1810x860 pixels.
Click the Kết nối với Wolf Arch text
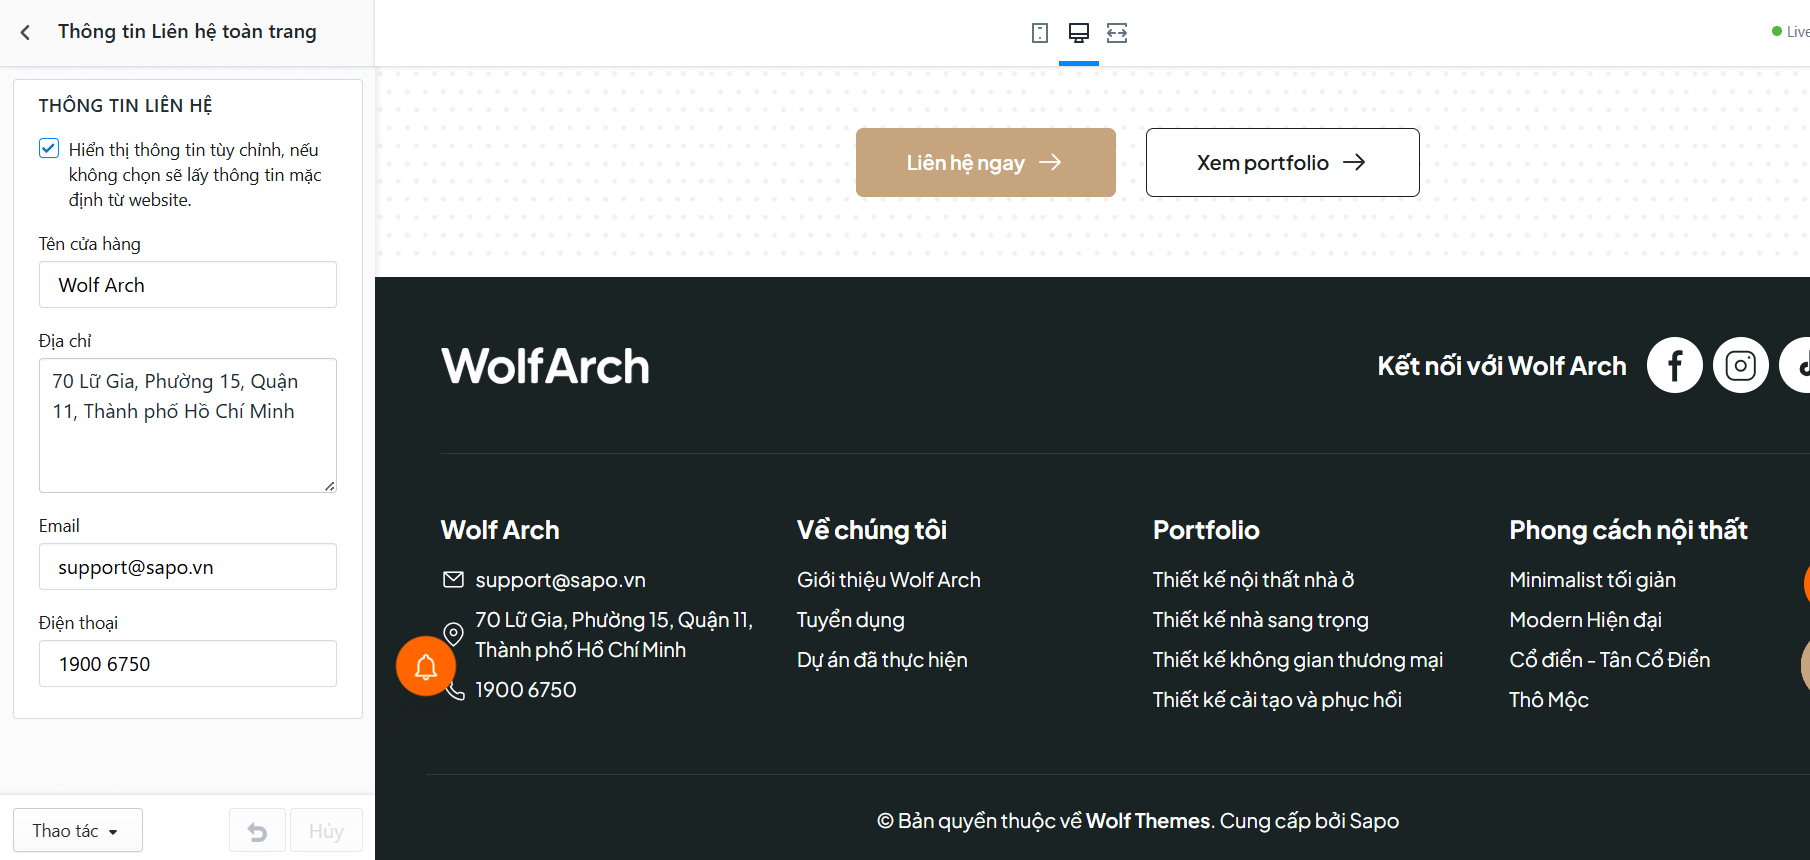[x=1502, y=366]
